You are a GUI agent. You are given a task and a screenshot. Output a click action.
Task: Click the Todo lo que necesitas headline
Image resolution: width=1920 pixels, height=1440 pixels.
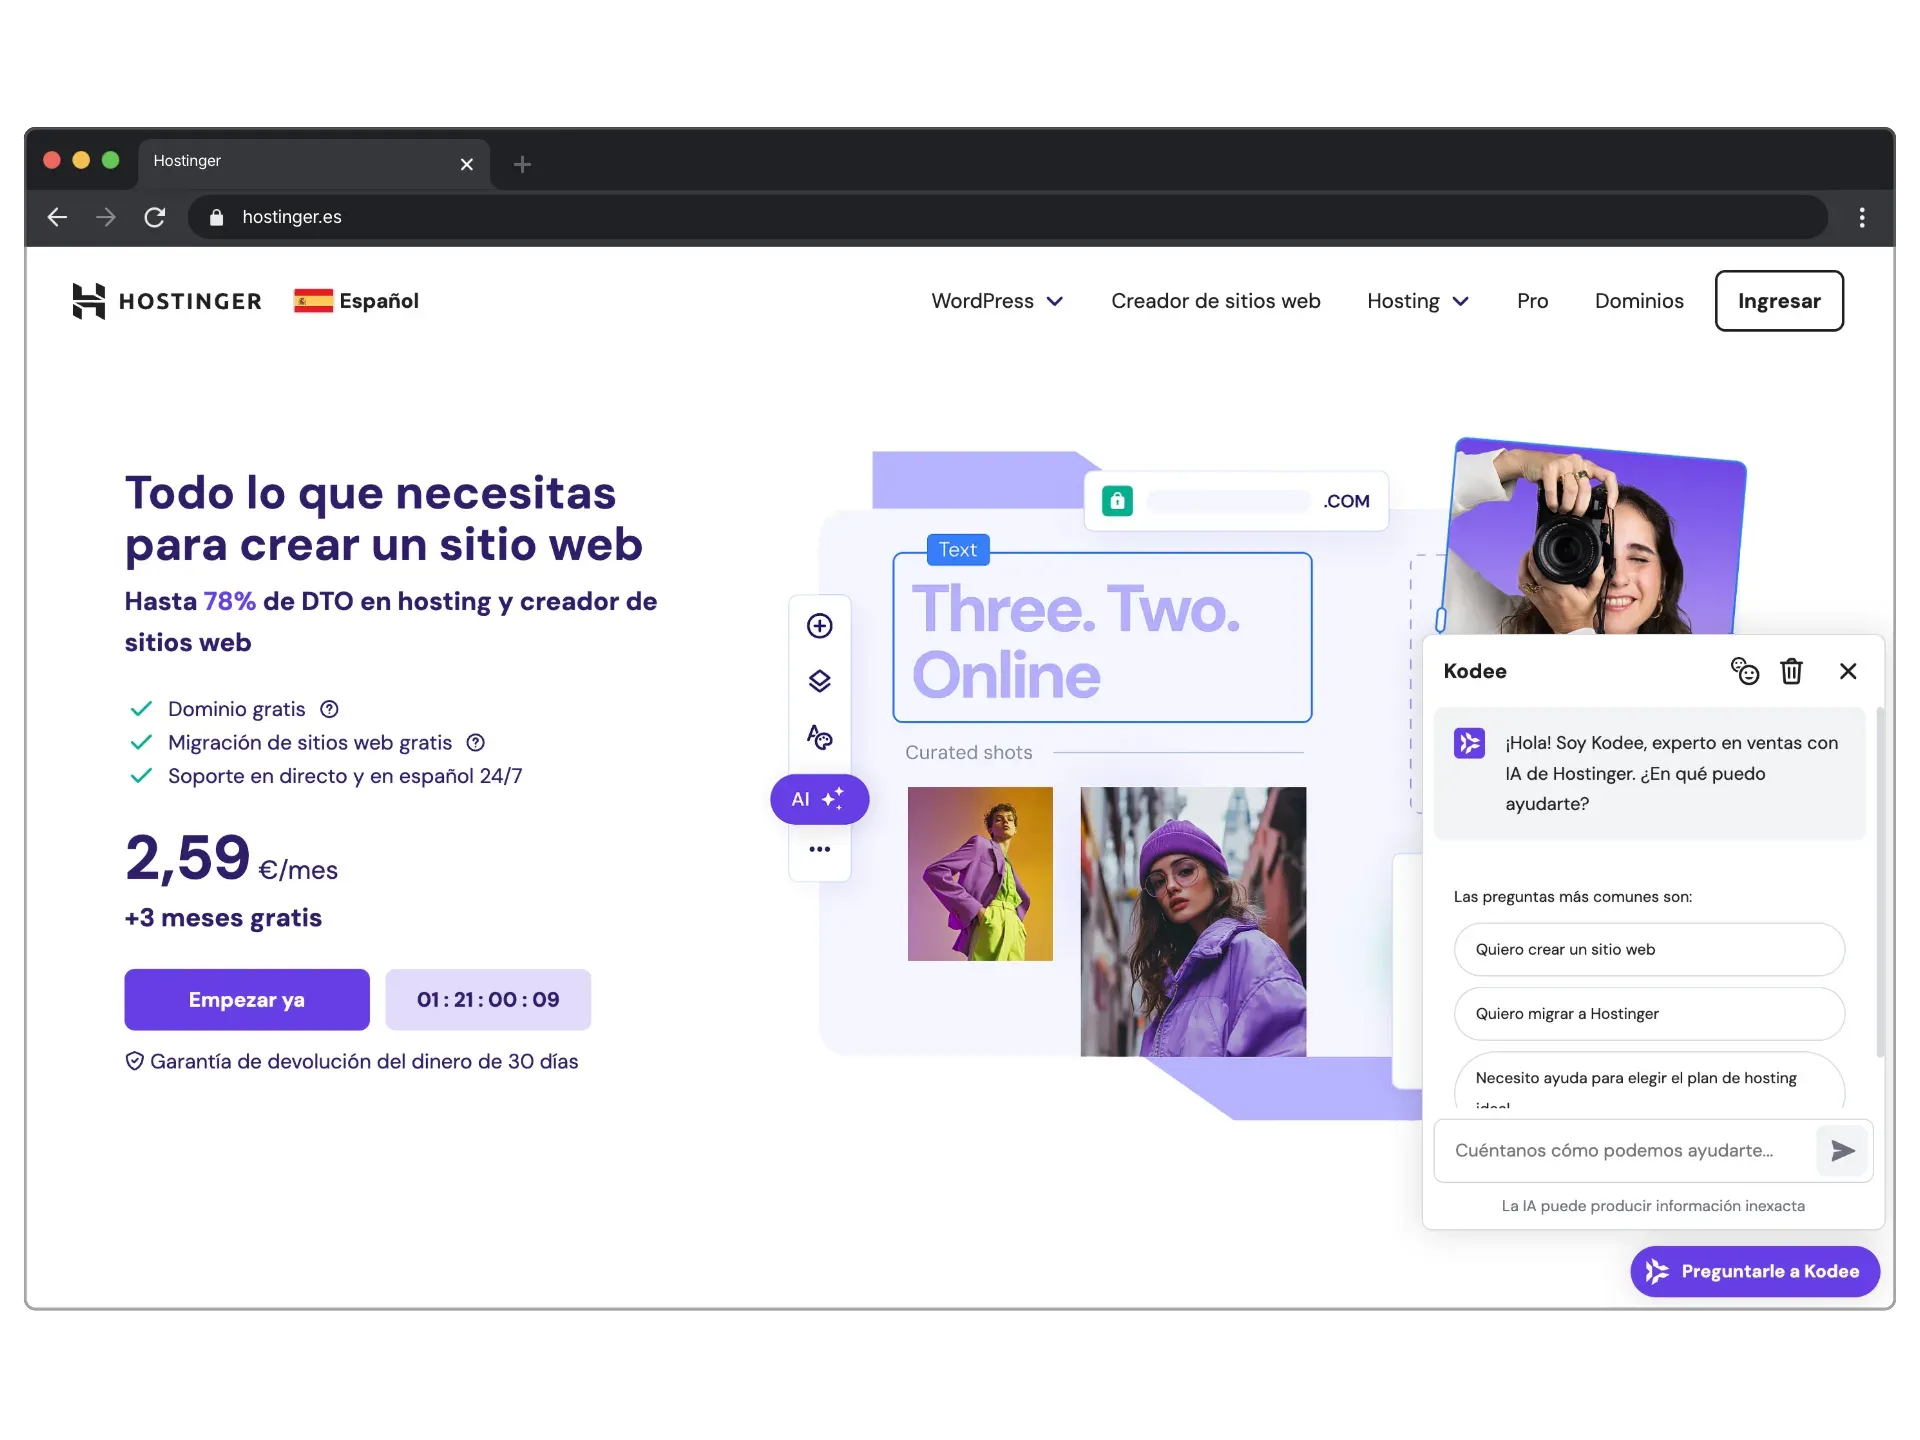click(384, 519)
